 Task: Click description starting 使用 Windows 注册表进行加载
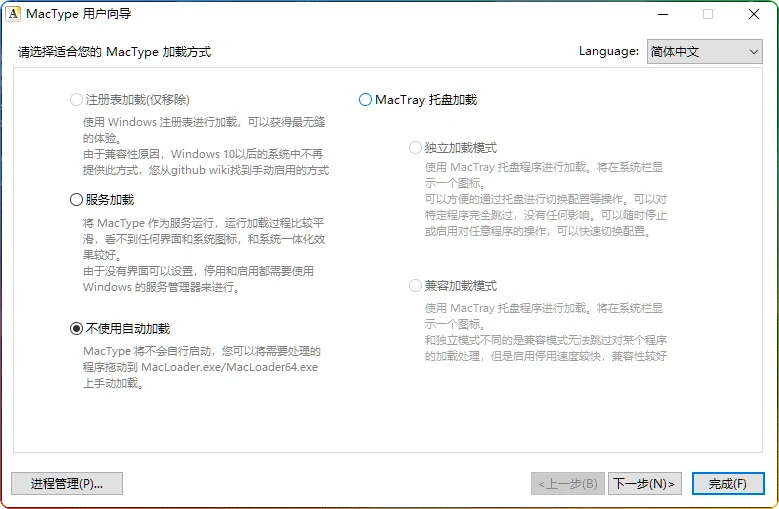206,146
